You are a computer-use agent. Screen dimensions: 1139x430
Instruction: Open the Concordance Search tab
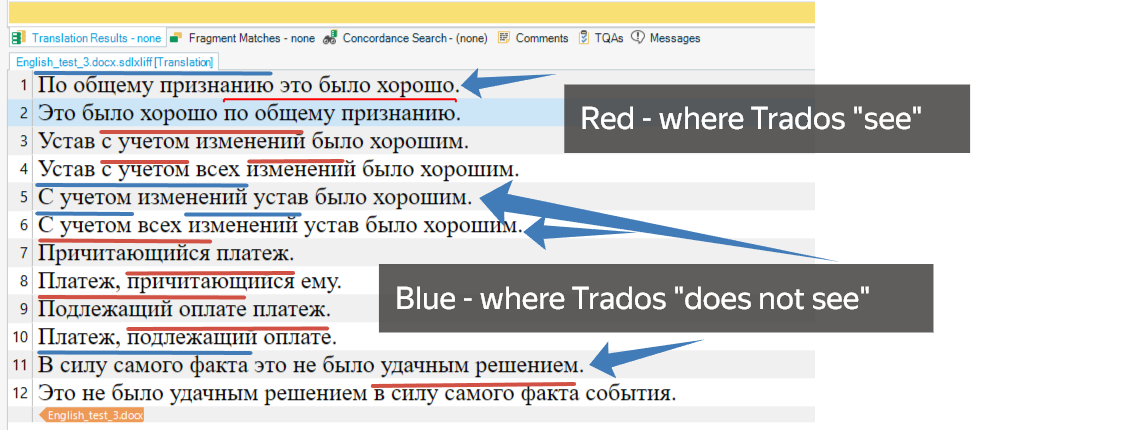(x=405, y=38)
